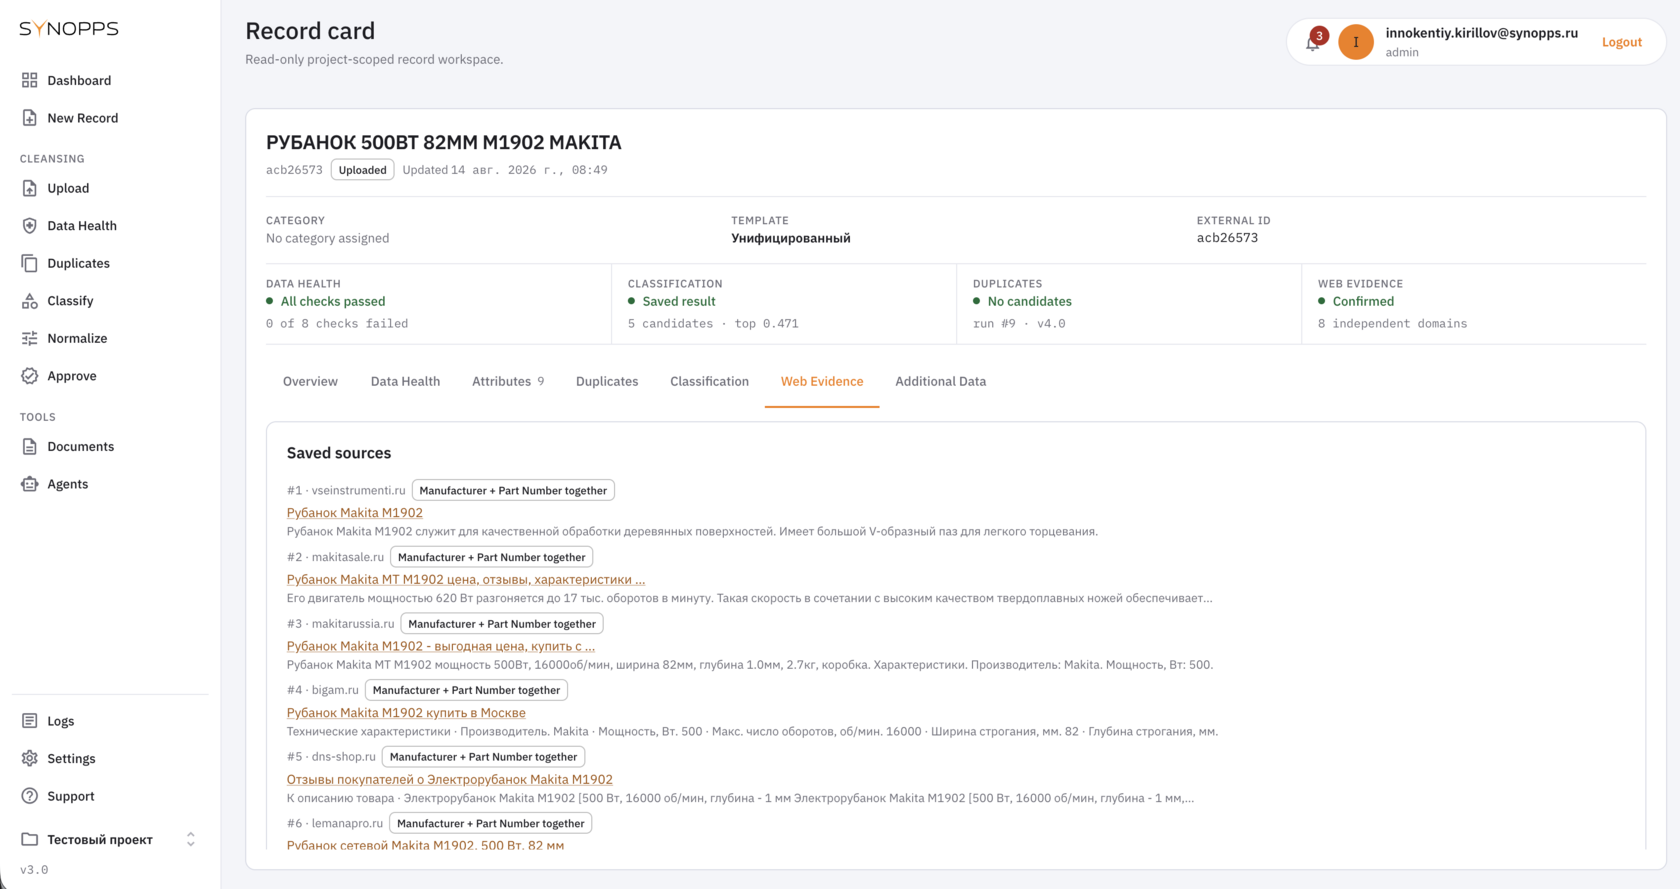Image resolution: width=1680 pixels, height=889 pixels.
Task: Click the Duplicates copy icon
Action: (x=30, y=263)
